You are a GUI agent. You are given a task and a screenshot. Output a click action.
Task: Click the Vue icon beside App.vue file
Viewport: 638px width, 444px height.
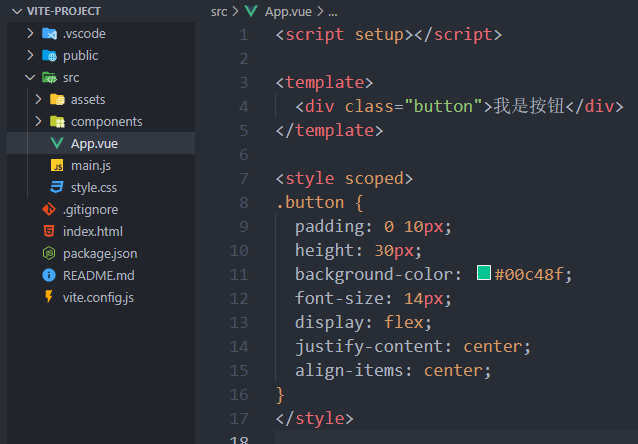click(x=57, y=143)
